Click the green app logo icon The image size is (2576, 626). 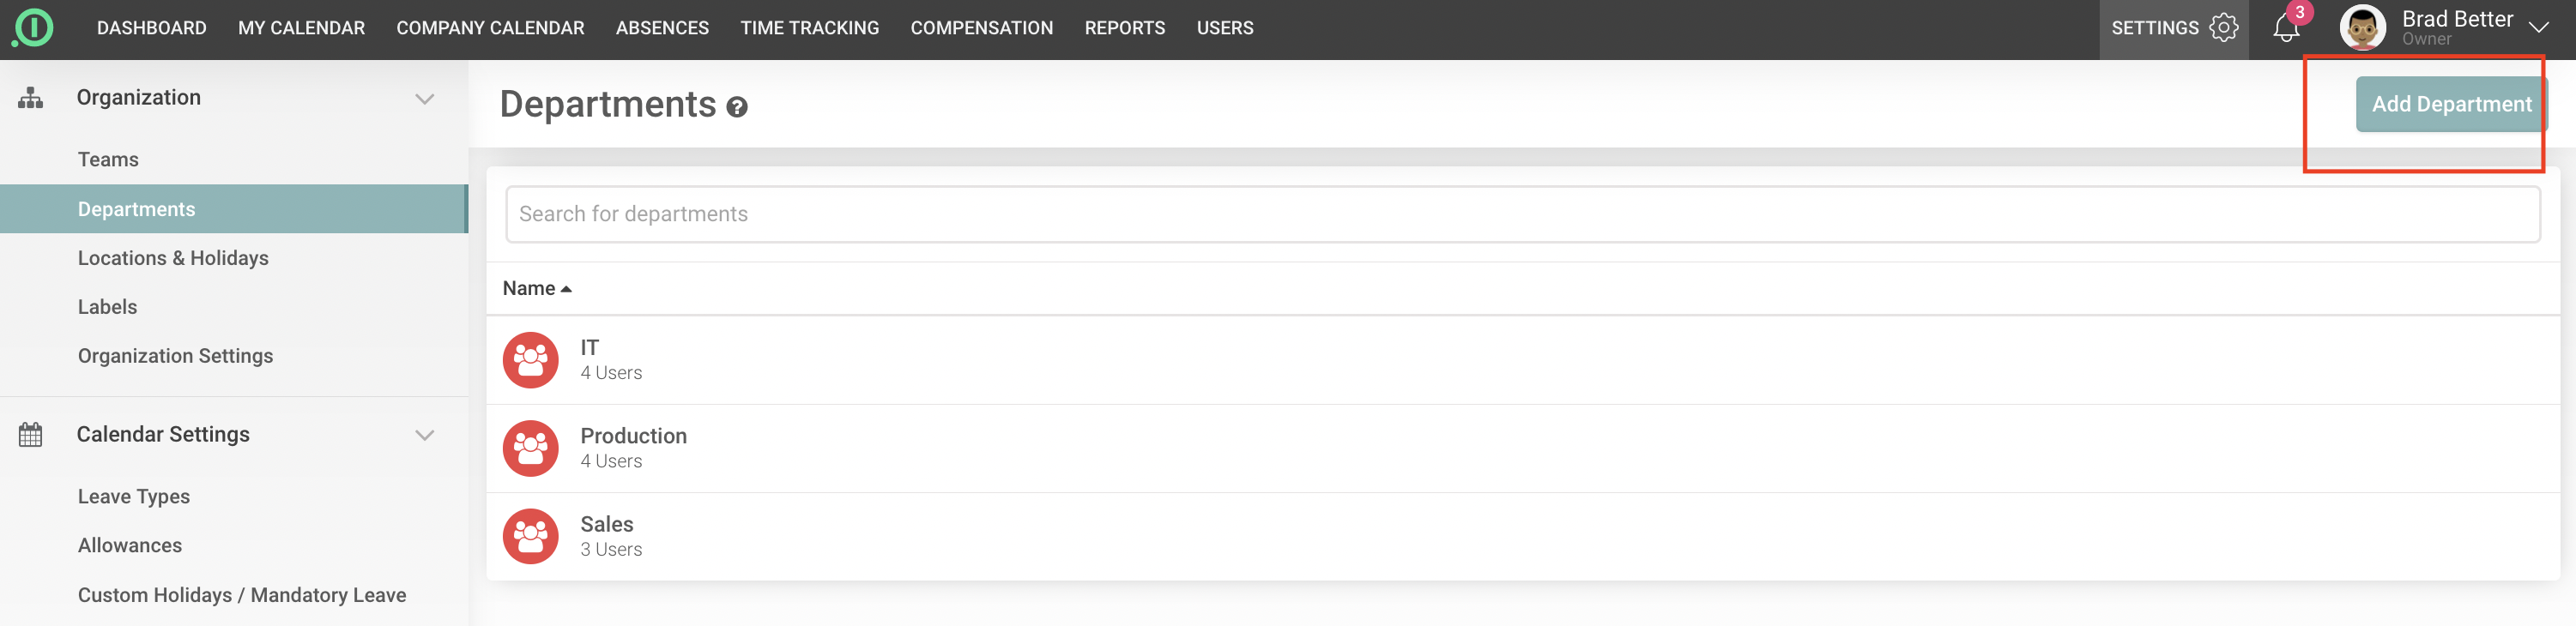[x=33, y=28]
